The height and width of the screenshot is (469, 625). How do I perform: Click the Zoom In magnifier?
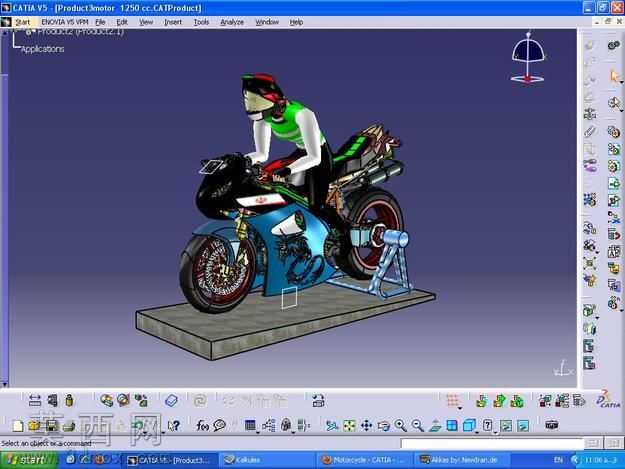point(400,426)
